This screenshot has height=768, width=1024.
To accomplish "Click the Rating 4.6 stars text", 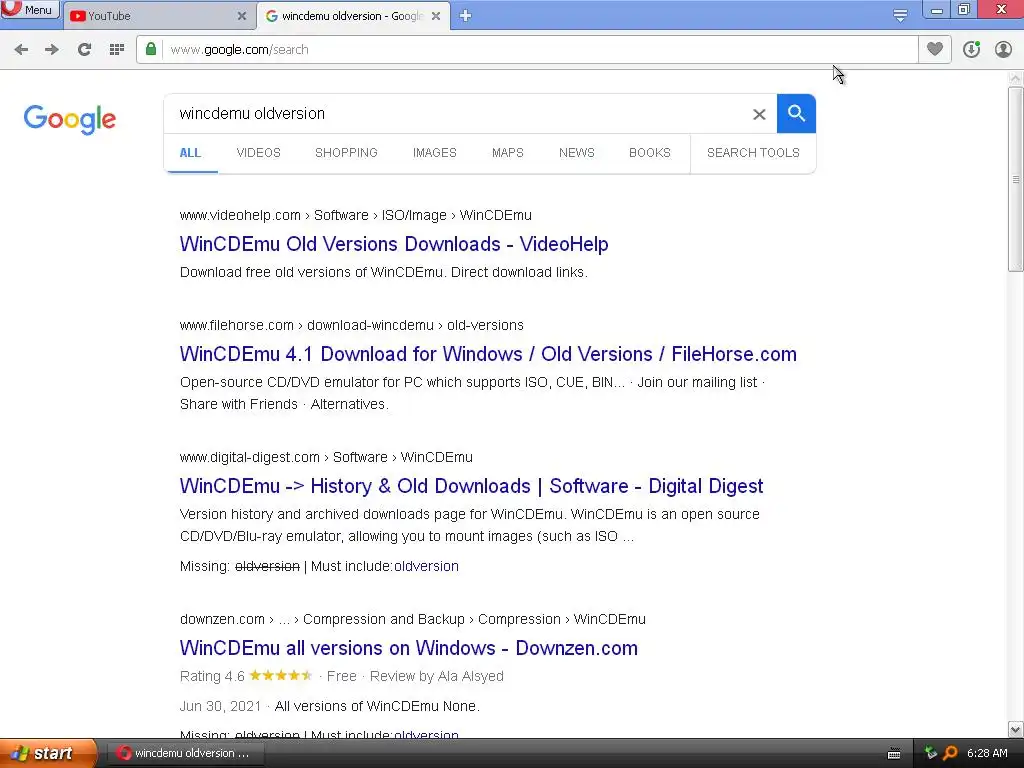I will (x=246, y=676).
